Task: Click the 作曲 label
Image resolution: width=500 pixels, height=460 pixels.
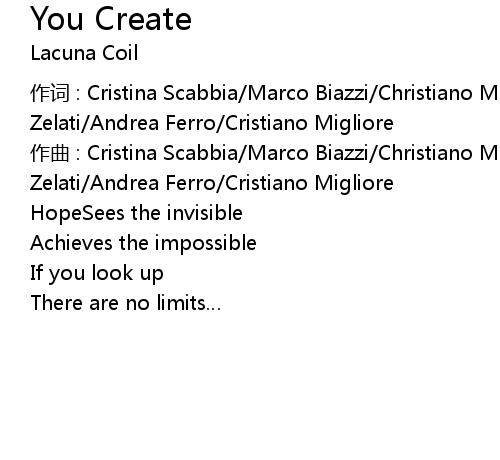Action: [x=50, y=153]
